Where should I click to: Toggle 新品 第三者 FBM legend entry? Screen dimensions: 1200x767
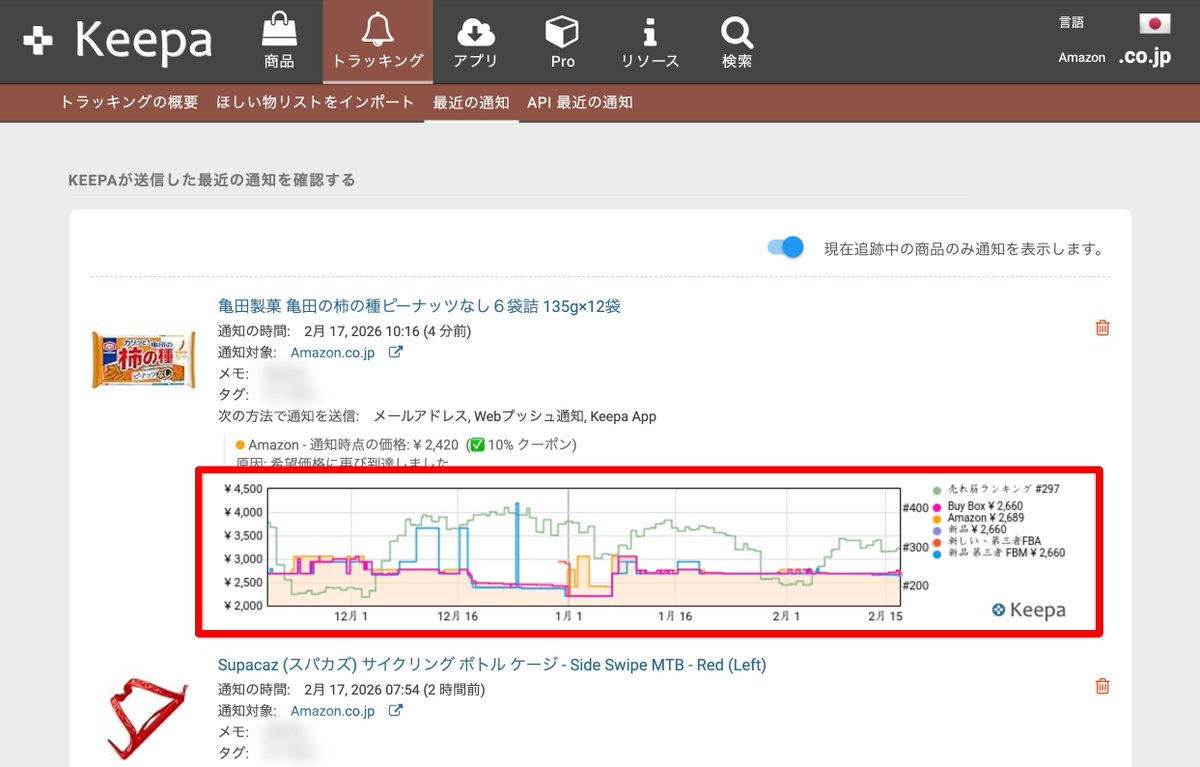(997, 552)
